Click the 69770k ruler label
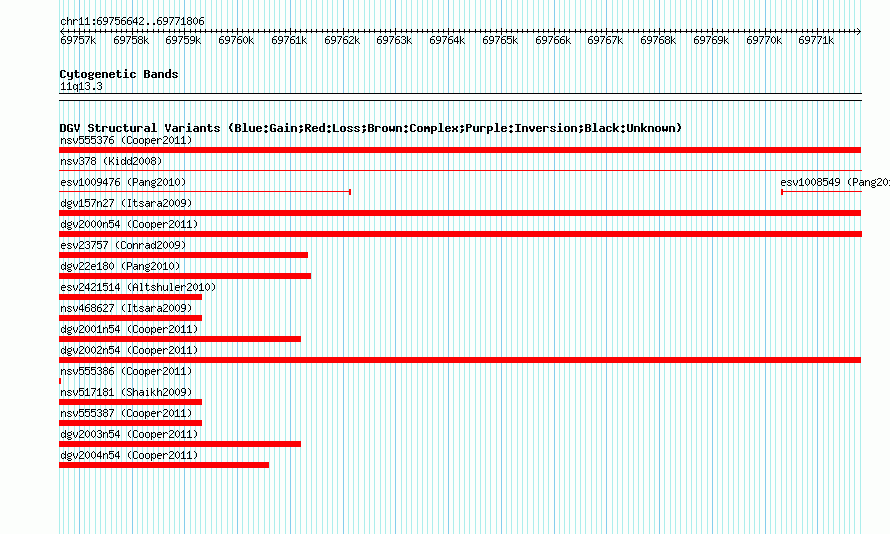The height and width of the screenshot is (534, 890). [x=763, y=40]
